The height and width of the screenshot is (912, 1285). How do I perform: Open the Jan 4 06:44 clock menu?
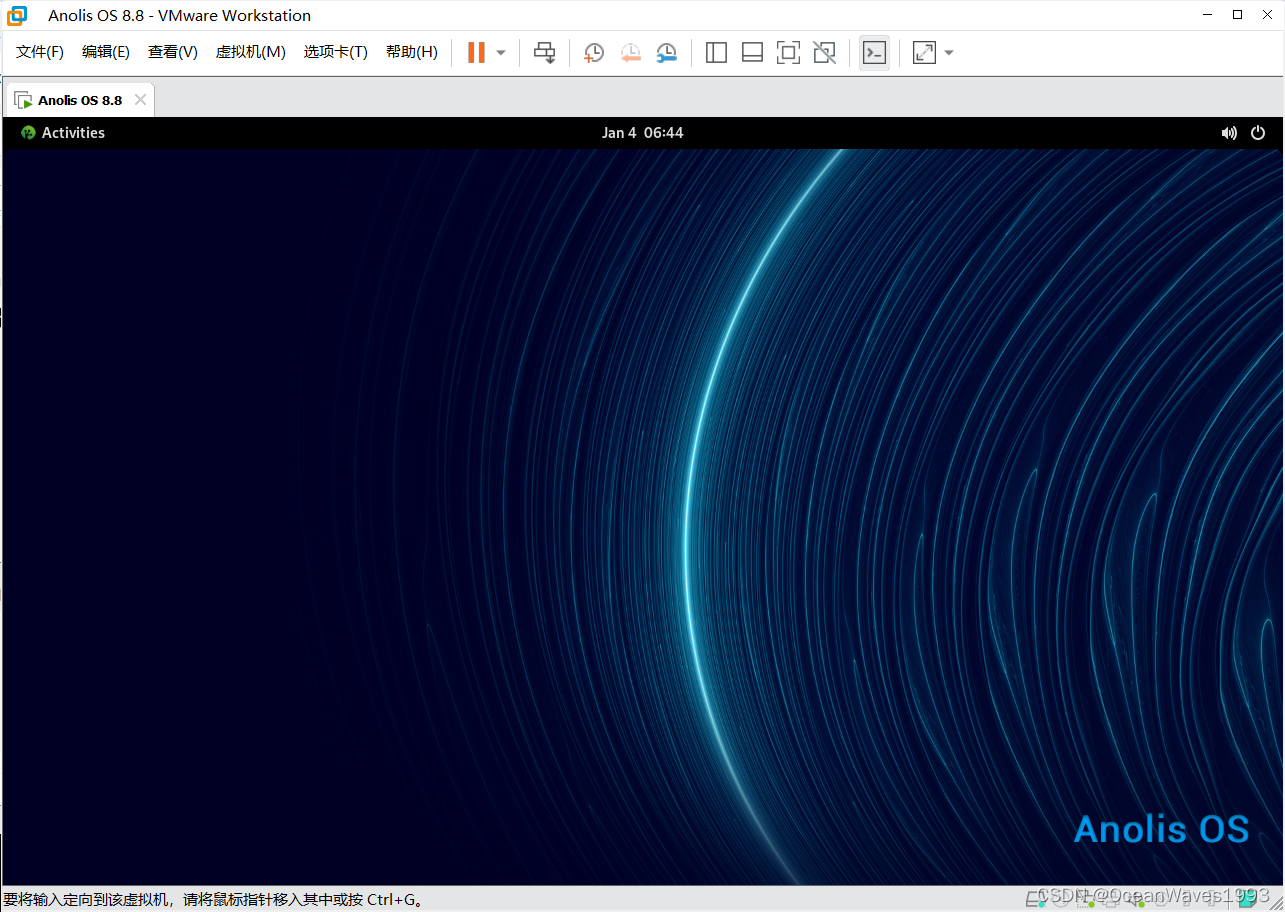point(643,132)
